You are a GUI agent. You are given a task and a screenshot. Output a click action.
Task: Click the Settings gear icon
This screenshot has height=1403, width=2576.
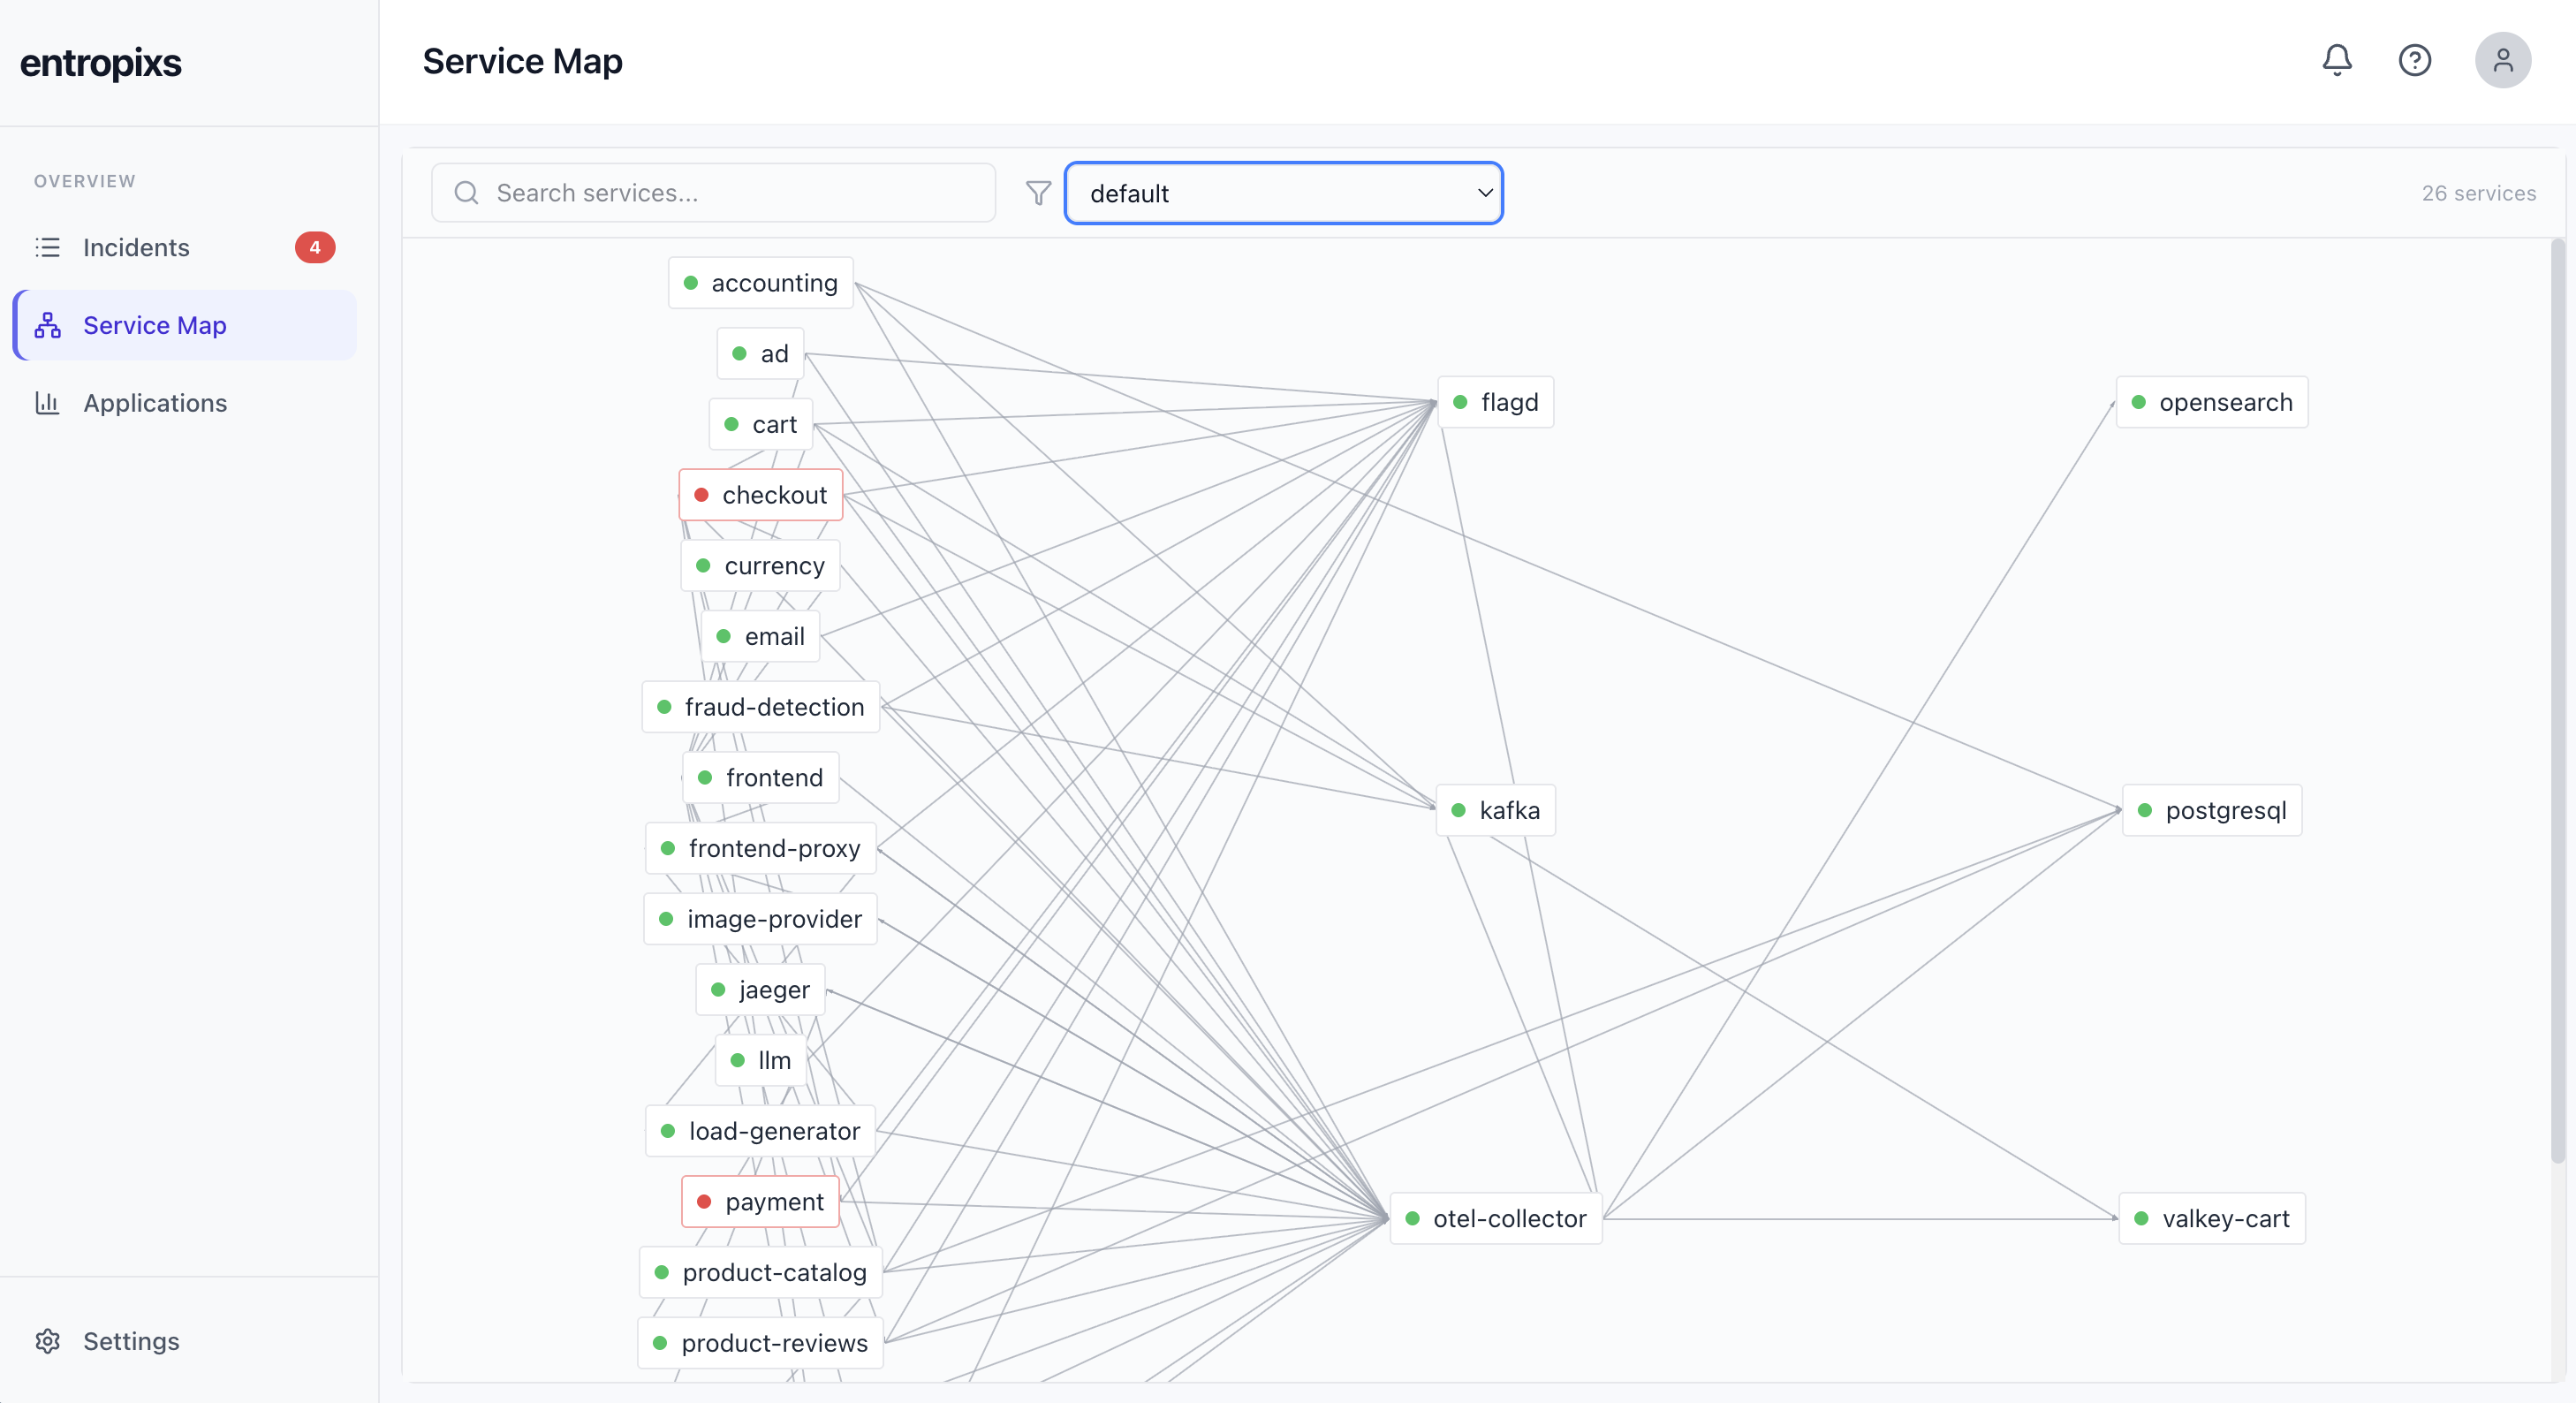pyautogui.click(x=48, y=1341)
